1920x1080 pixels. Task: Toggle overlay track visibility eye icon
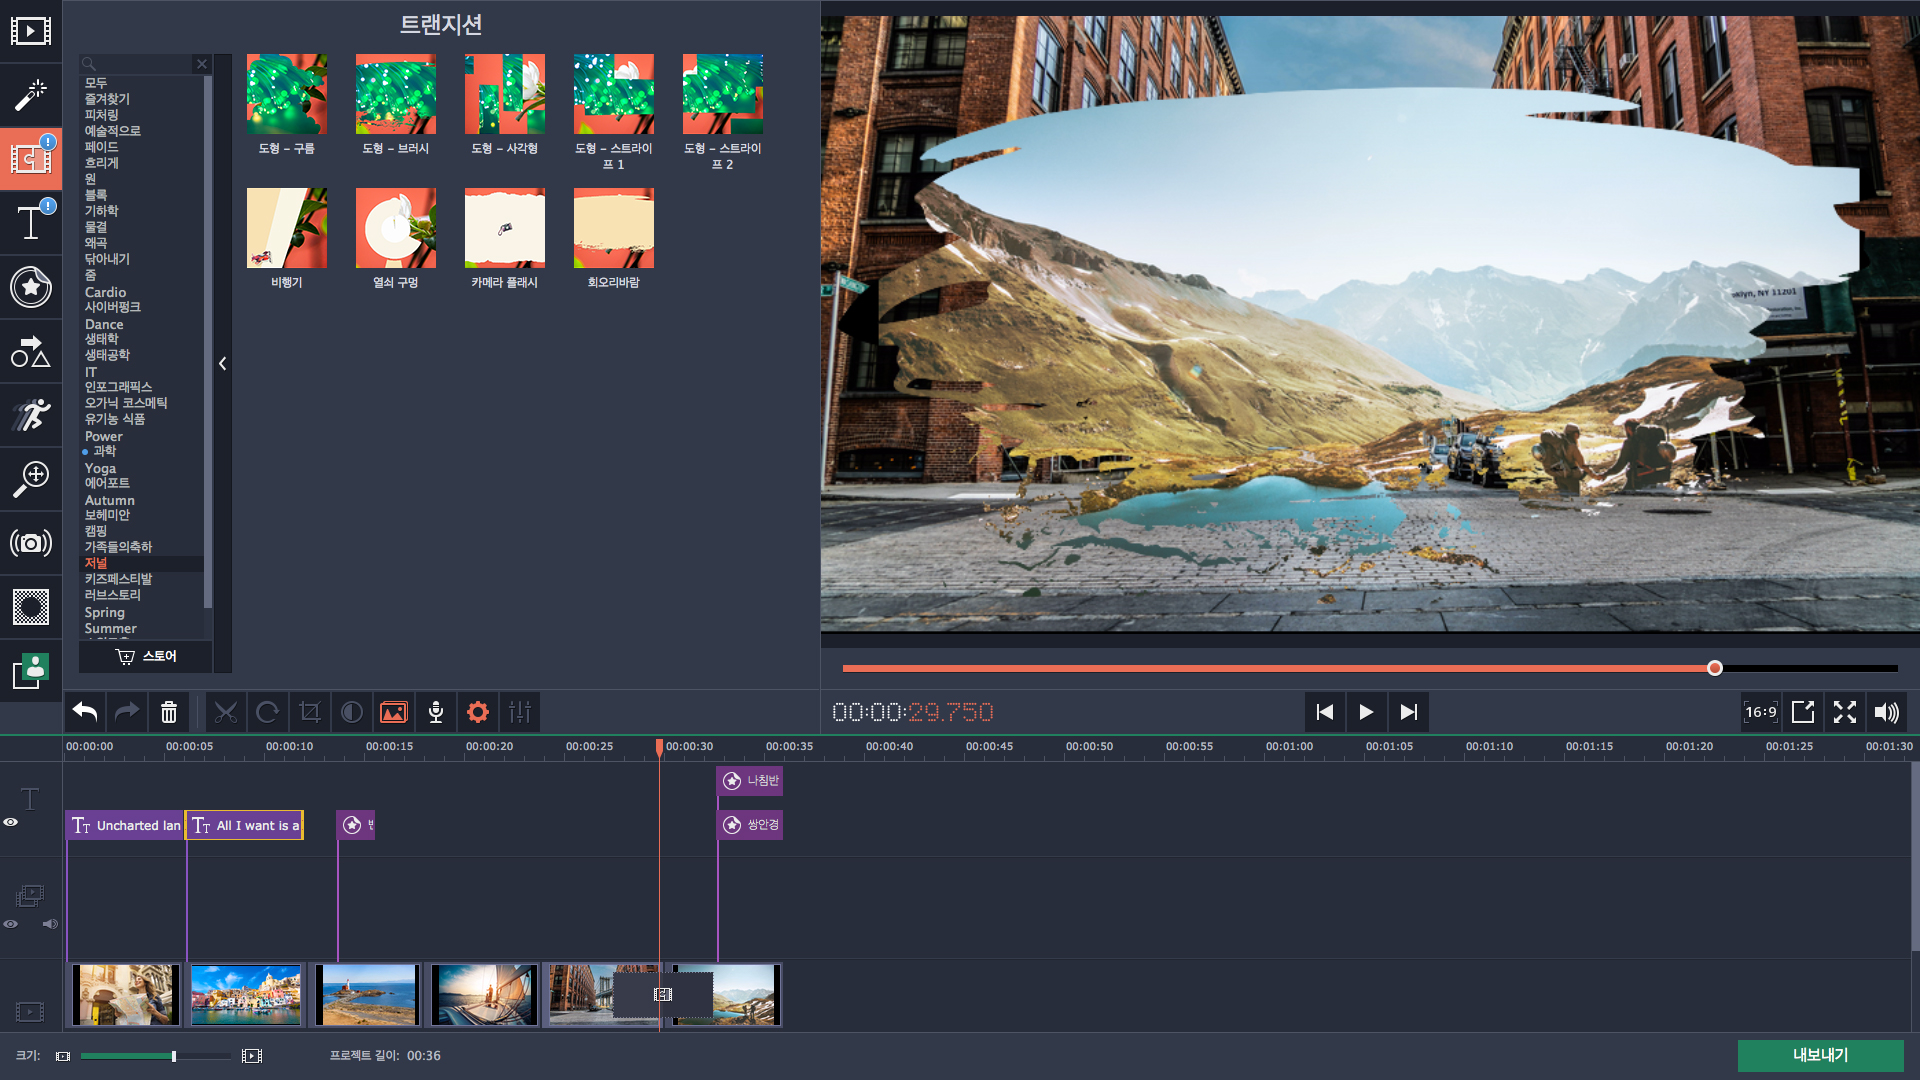(11, 924)
